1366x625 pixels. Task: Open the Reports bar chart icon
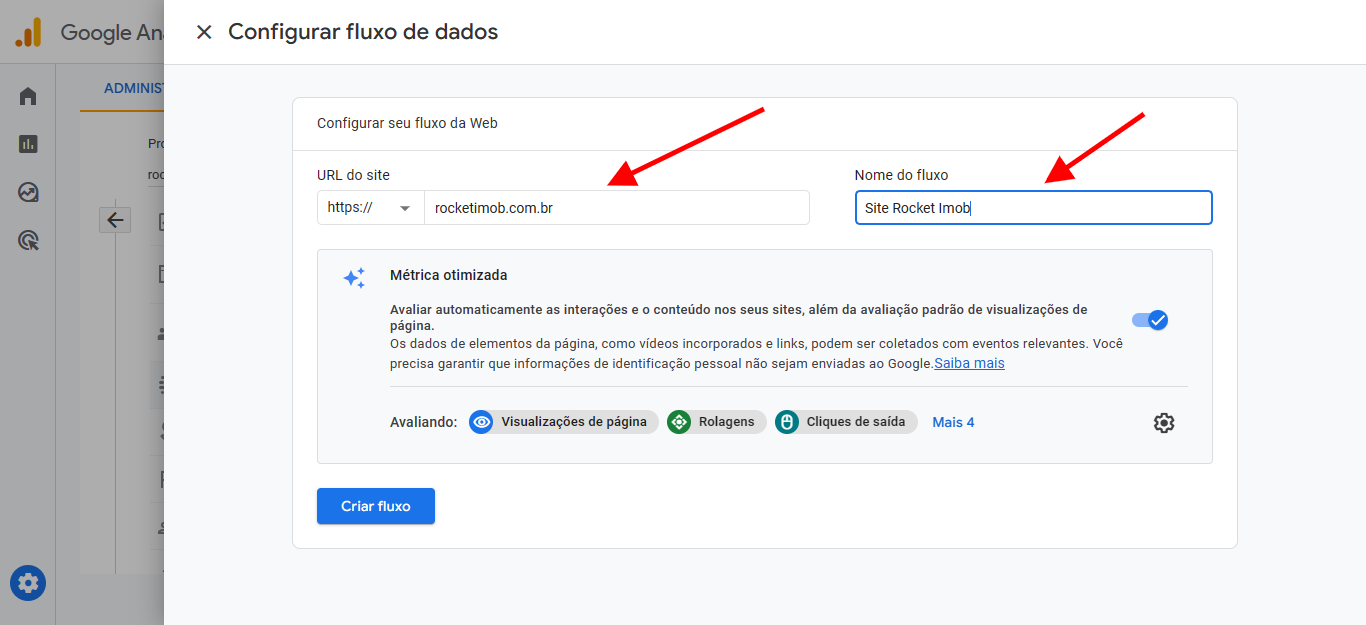pos(28,144)
